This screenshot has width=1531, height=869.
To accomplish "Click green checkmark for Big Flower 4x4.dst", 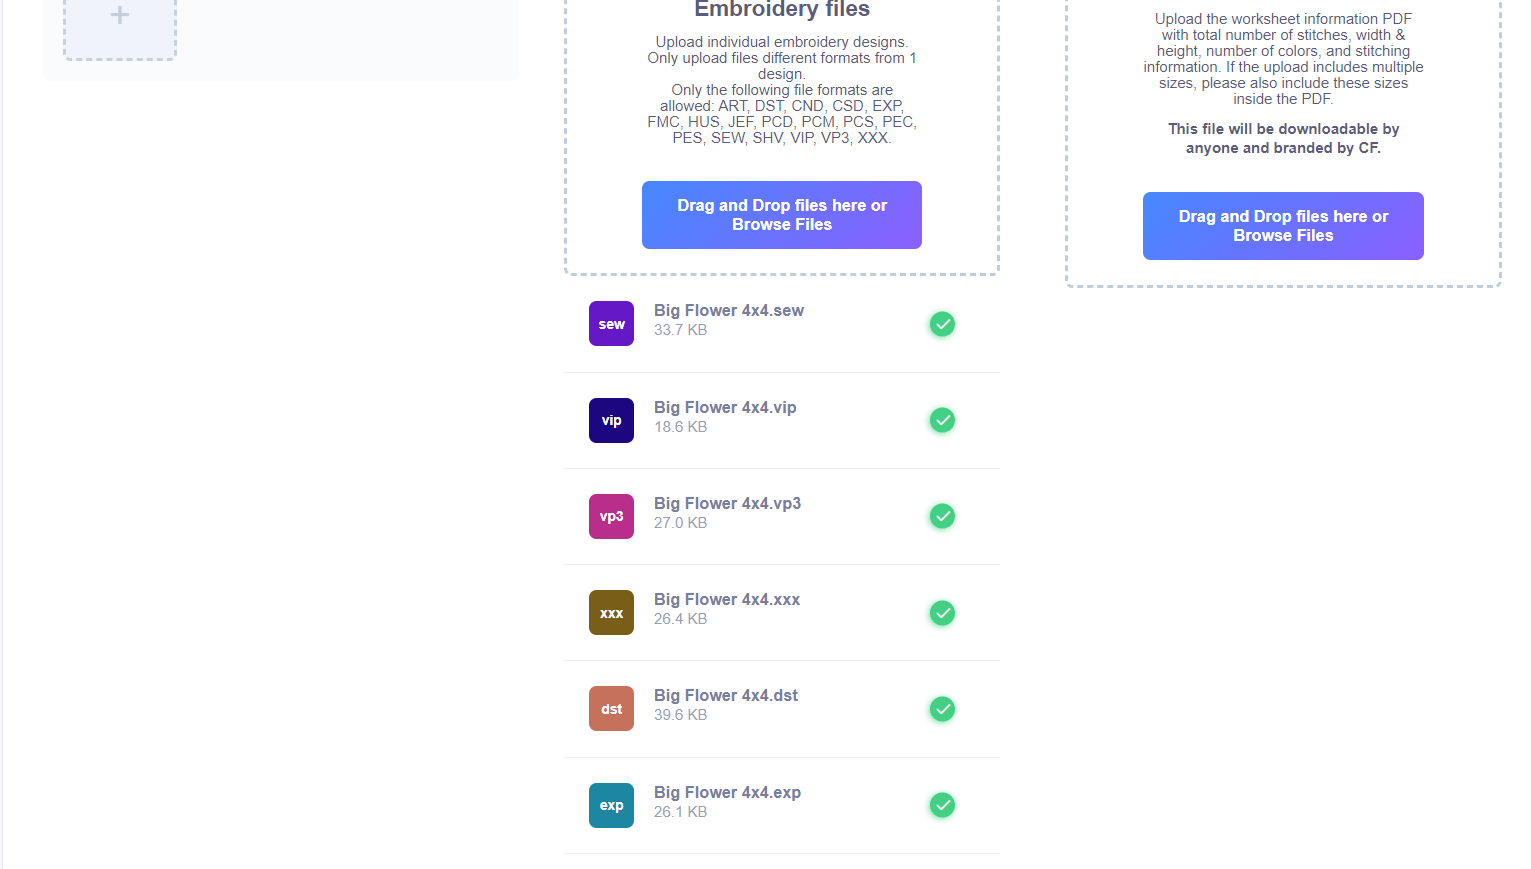I will [942, 709].
